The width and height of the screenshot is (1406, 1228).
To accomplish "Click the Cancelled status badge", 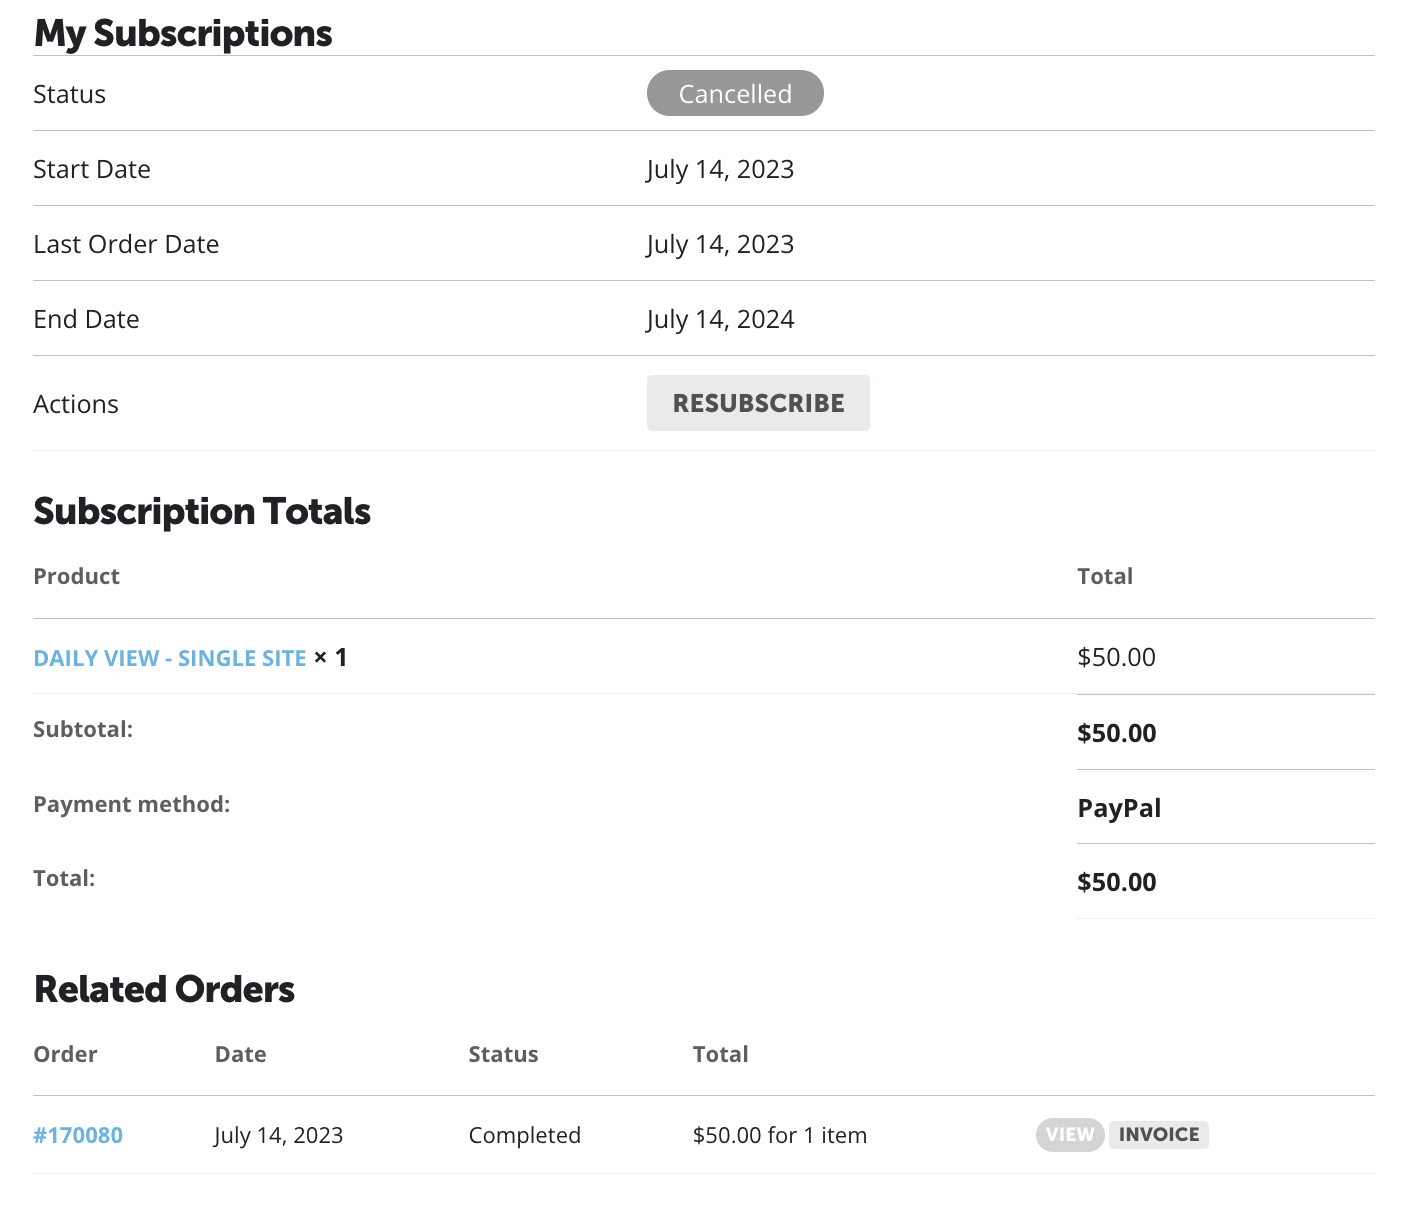I will (735, 93).
